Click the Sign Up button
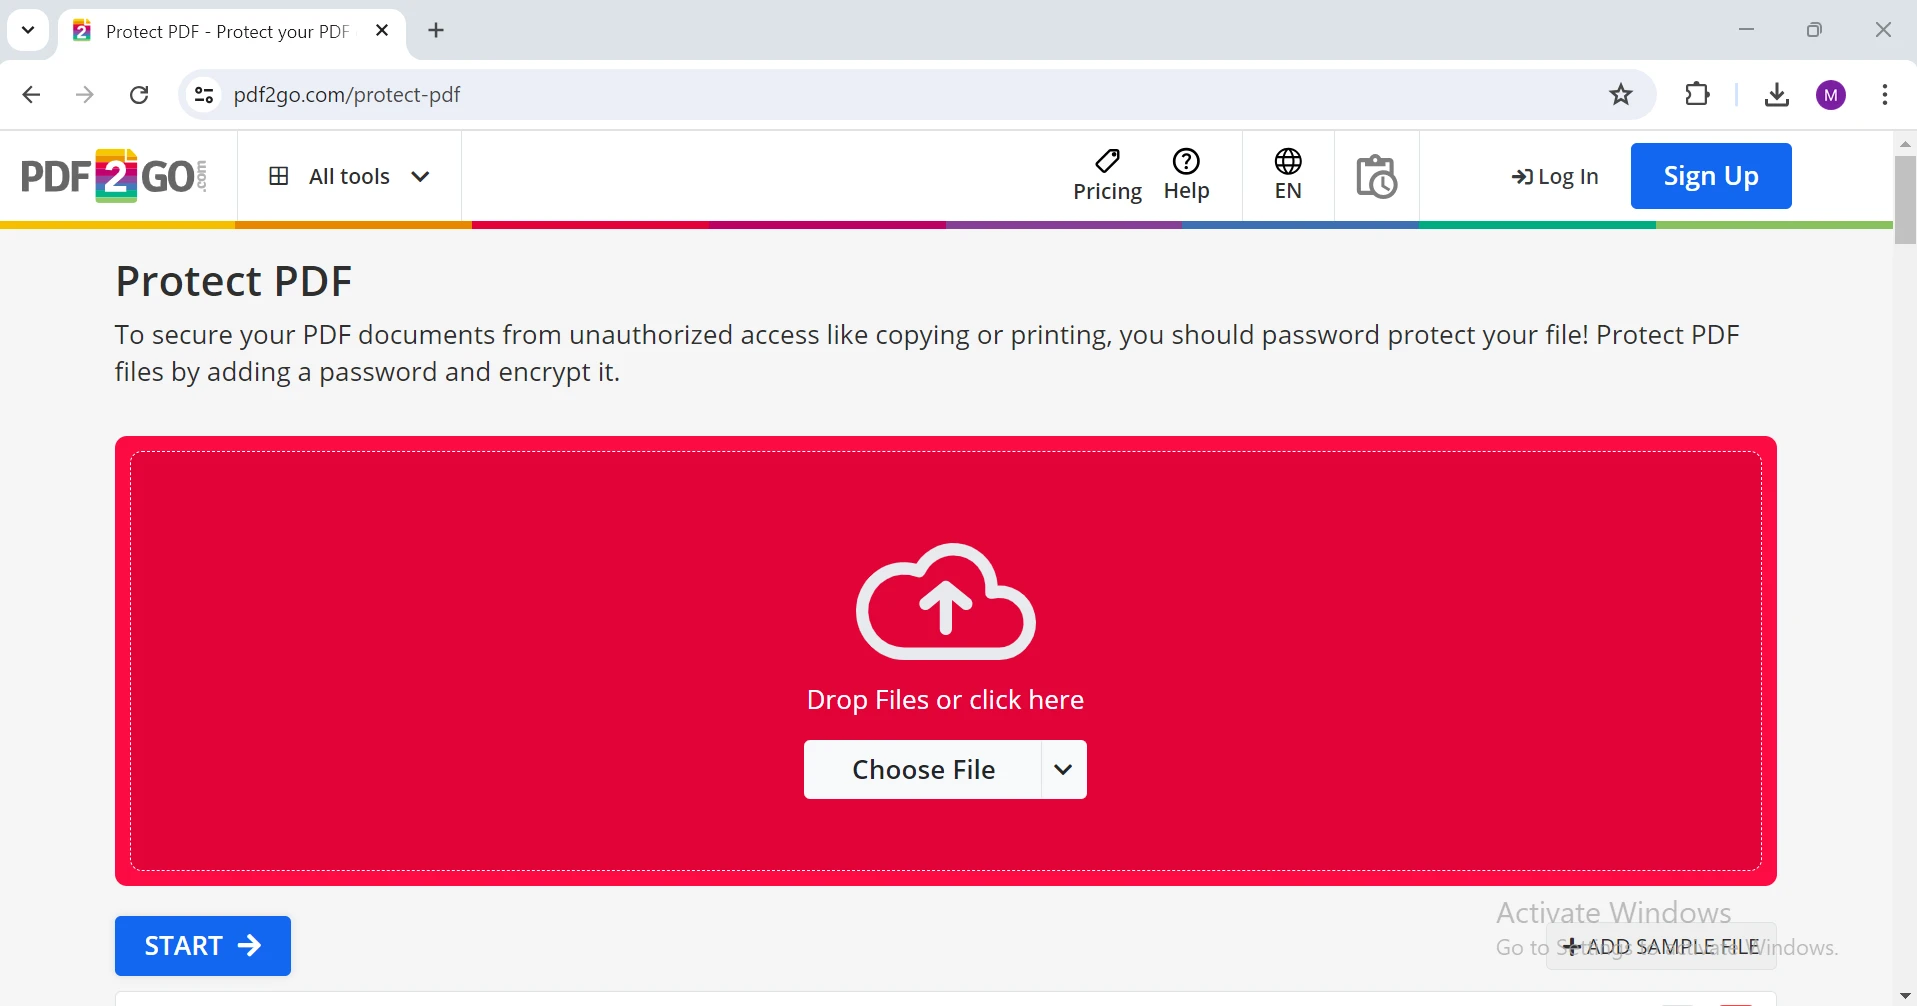1917x1006 pixels. (x=1710, y=176)
